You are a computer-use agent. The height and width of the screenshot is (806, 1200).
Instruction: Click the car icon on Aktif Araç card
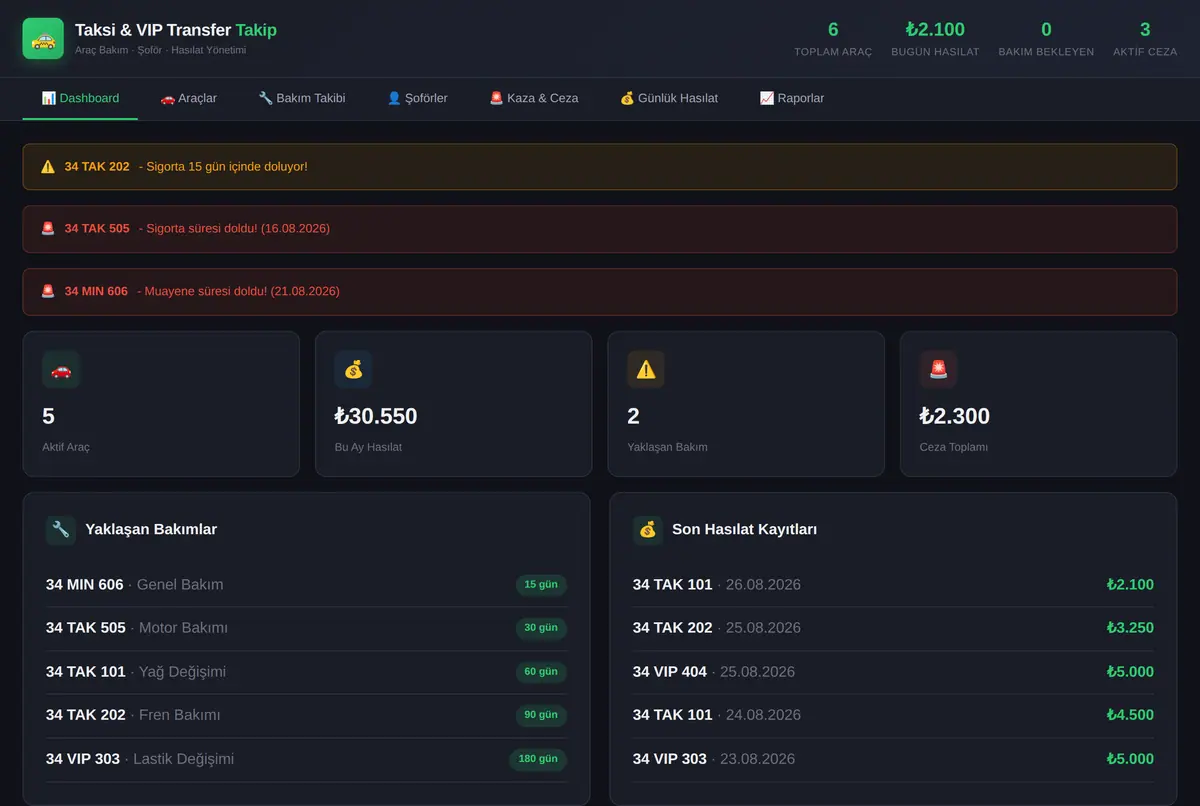click(61, 370)
